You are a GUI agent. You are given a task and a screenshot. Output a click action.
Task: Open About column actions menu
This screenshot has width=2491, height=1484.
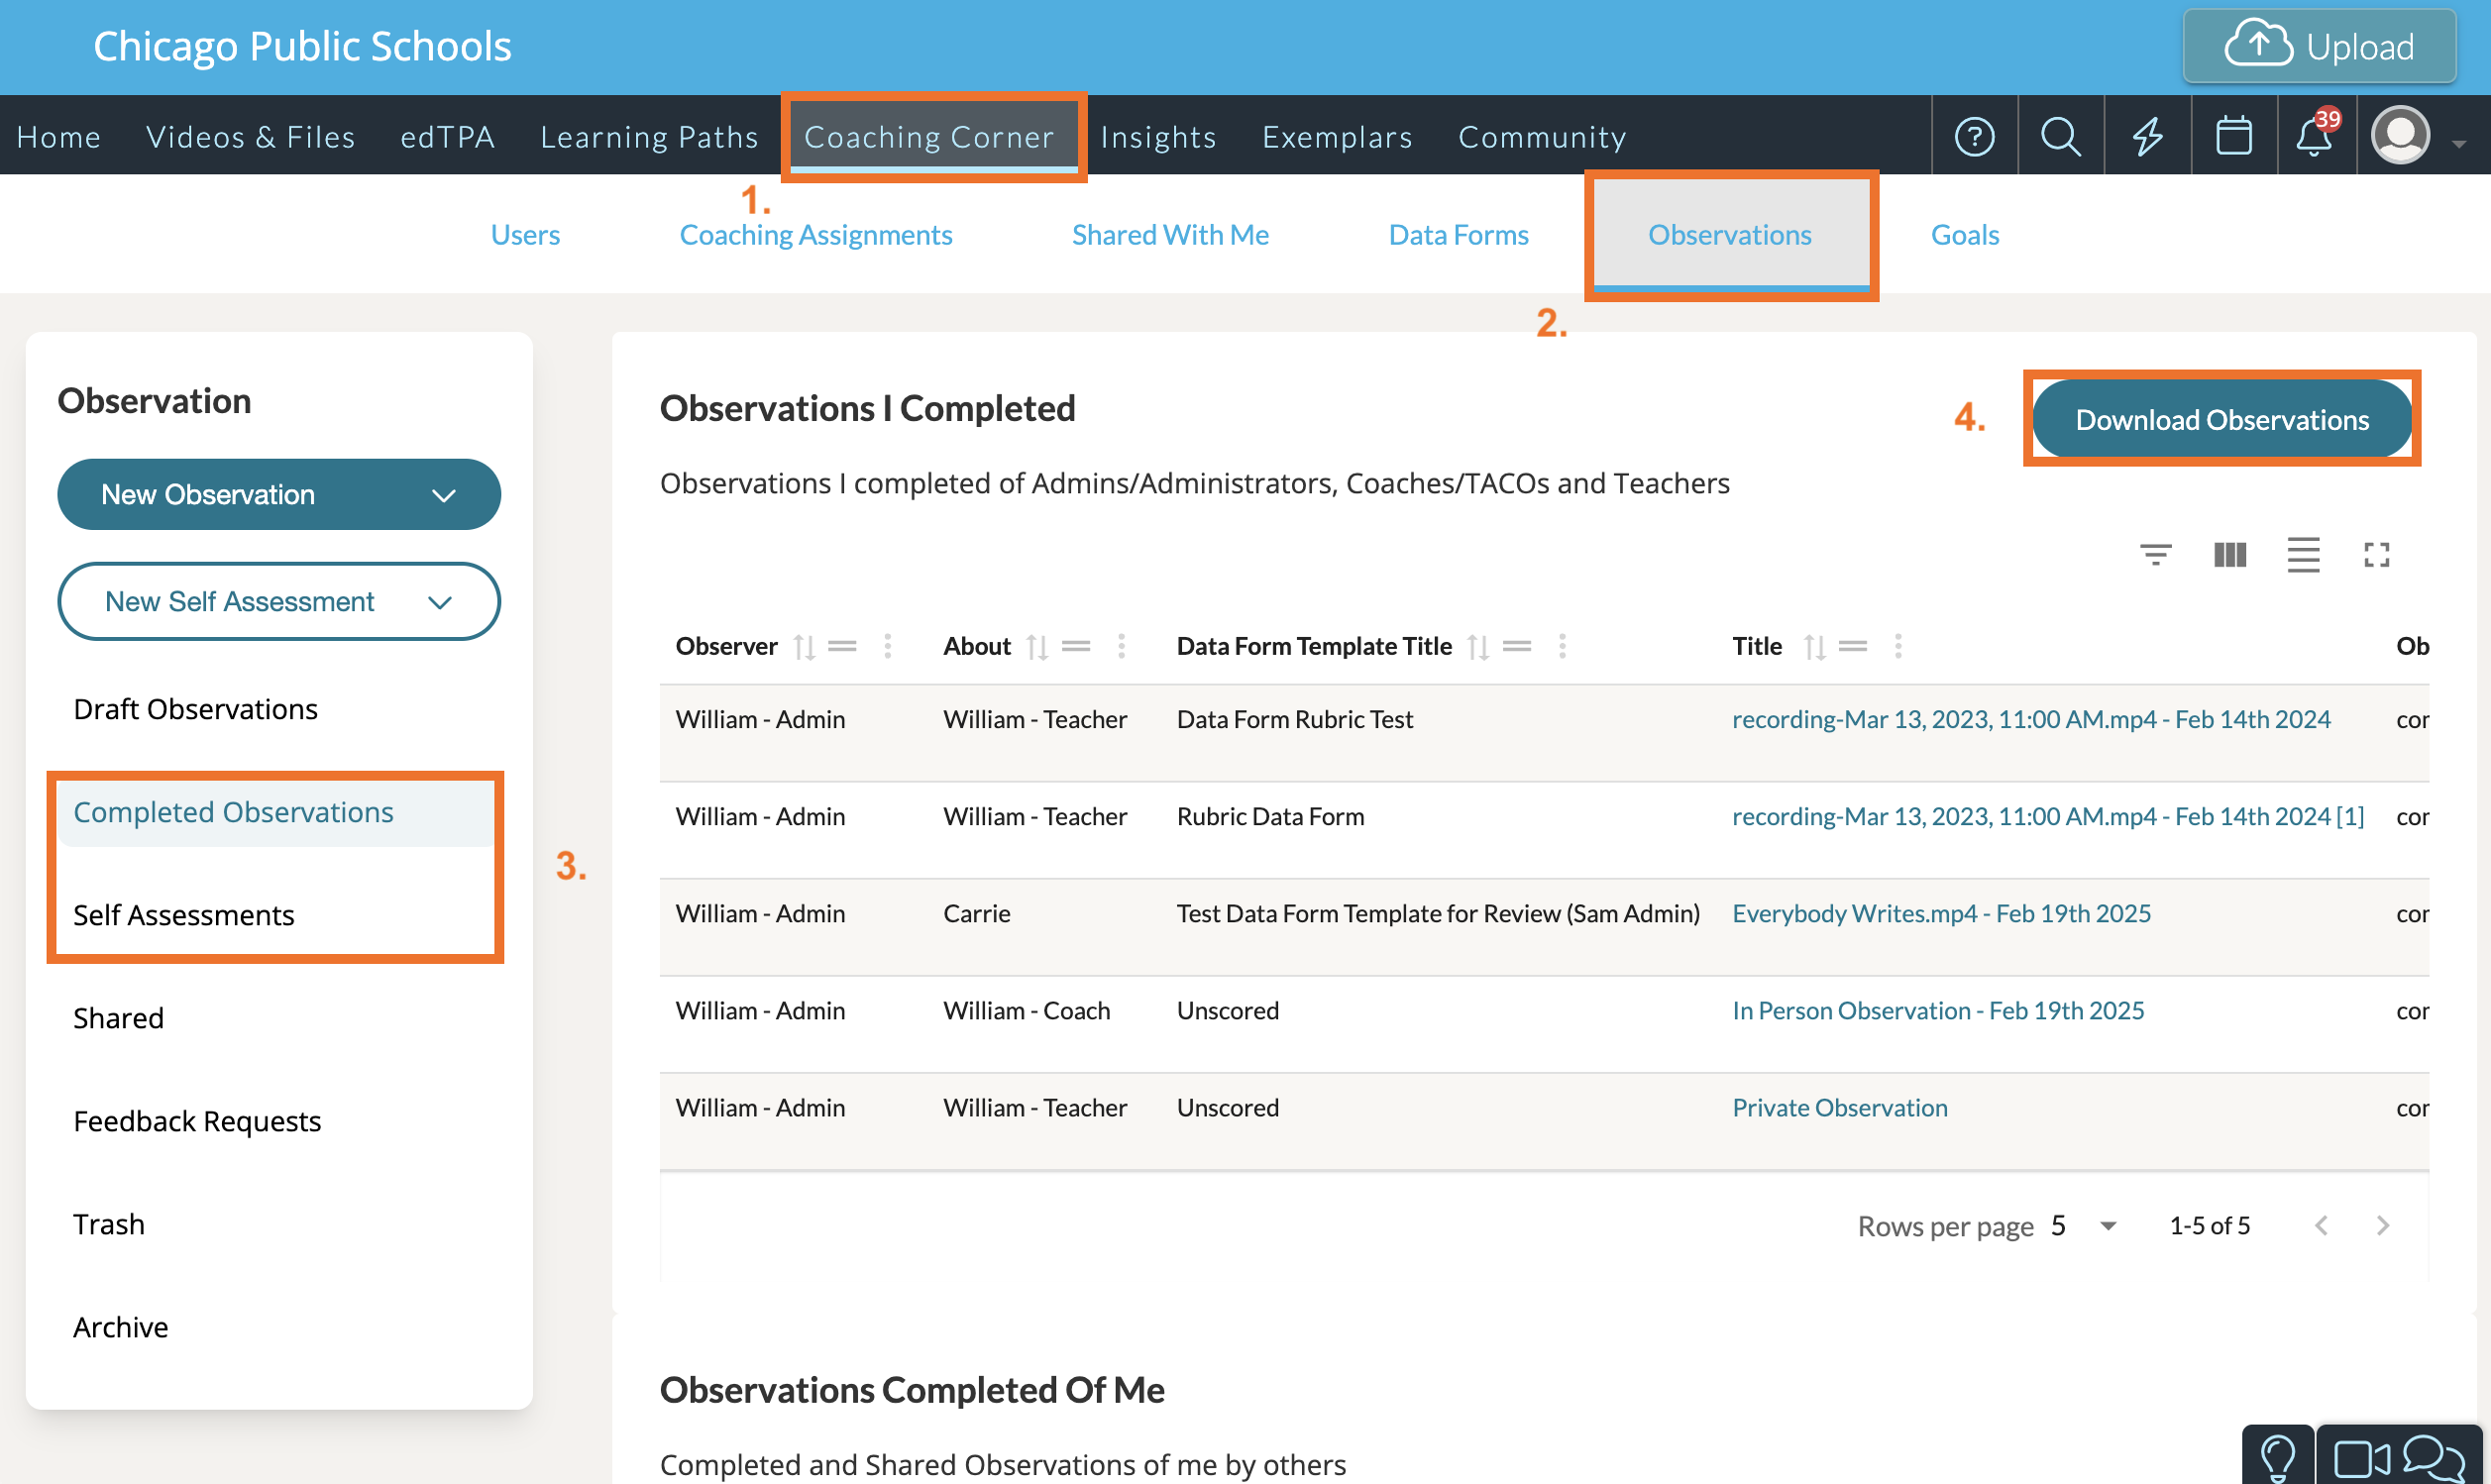1121,647
